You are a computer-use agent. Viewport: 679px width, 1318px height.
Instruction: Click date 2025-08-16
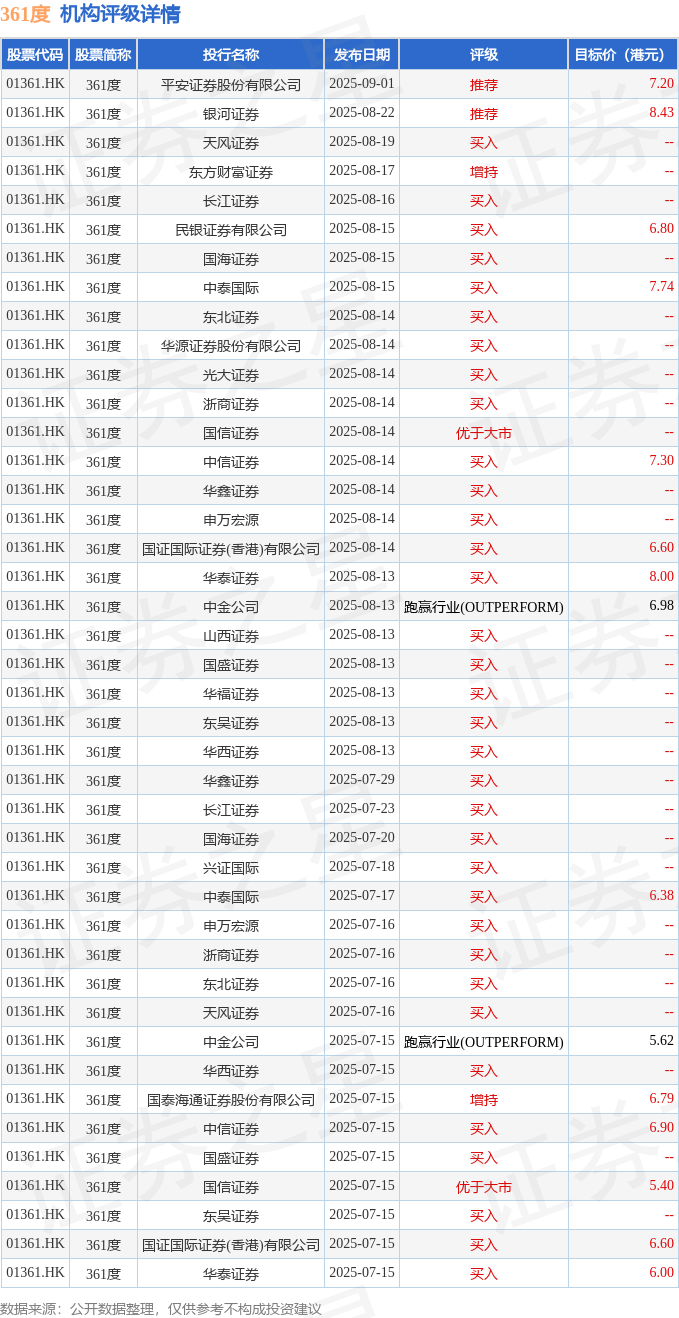[362, 200]
